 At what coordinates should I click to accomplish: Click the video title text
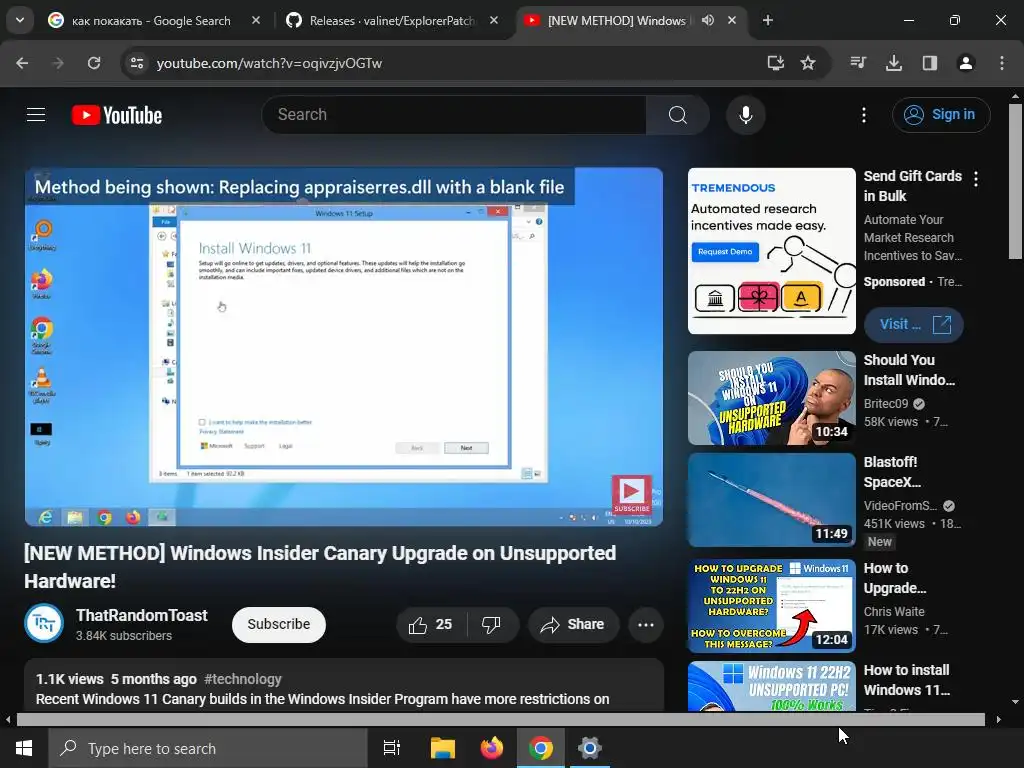(x=320, y=567)
